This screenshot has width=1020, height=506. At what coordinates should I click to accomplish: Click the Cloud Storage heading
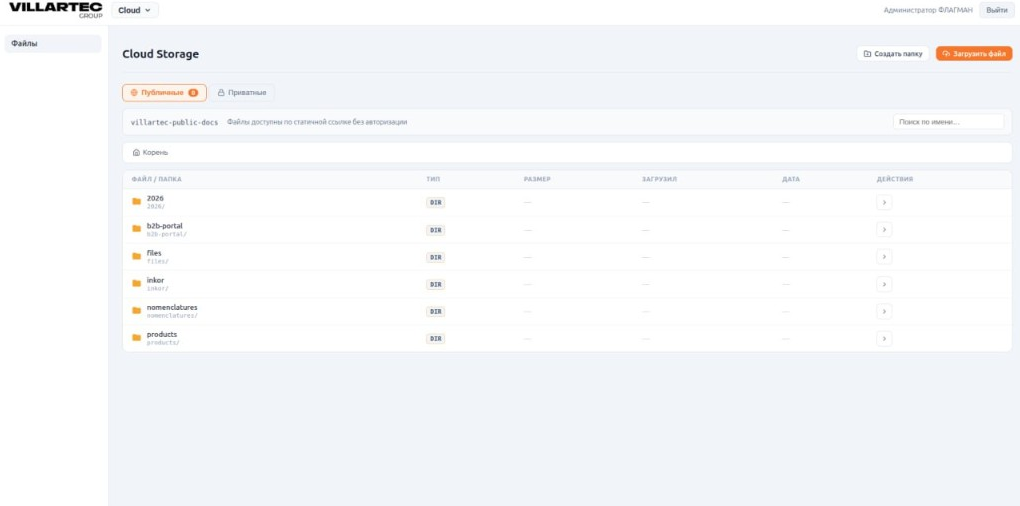coord(161,54)
